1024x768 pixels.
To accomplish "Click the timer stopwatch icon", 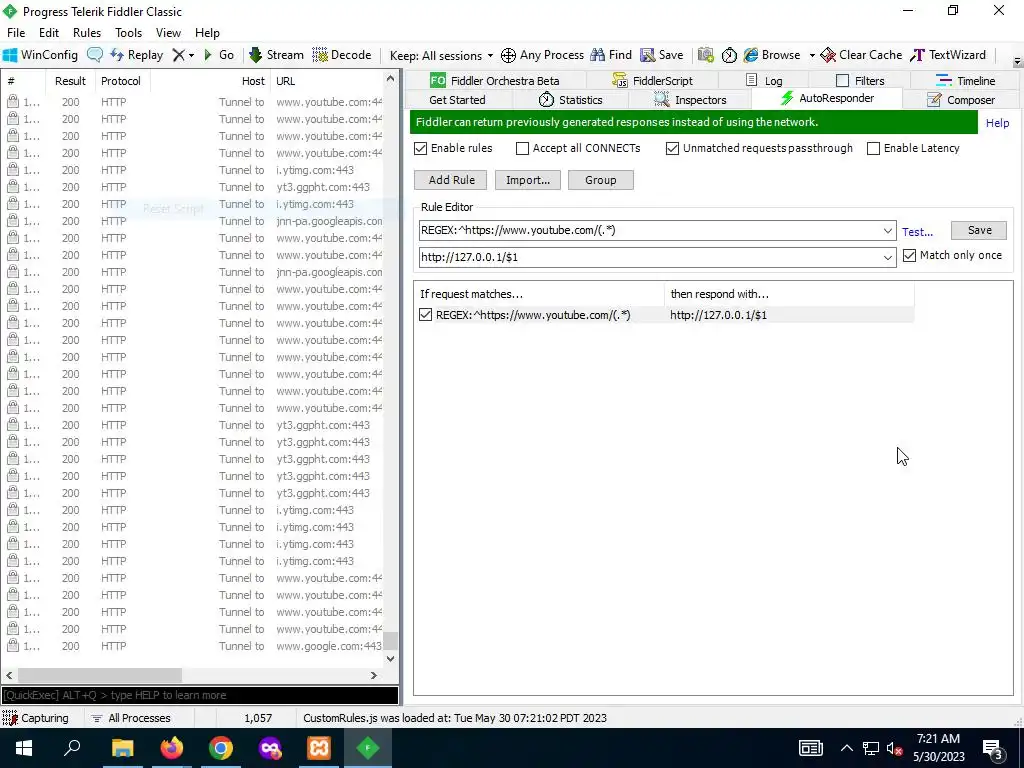I will coord(729,55).
